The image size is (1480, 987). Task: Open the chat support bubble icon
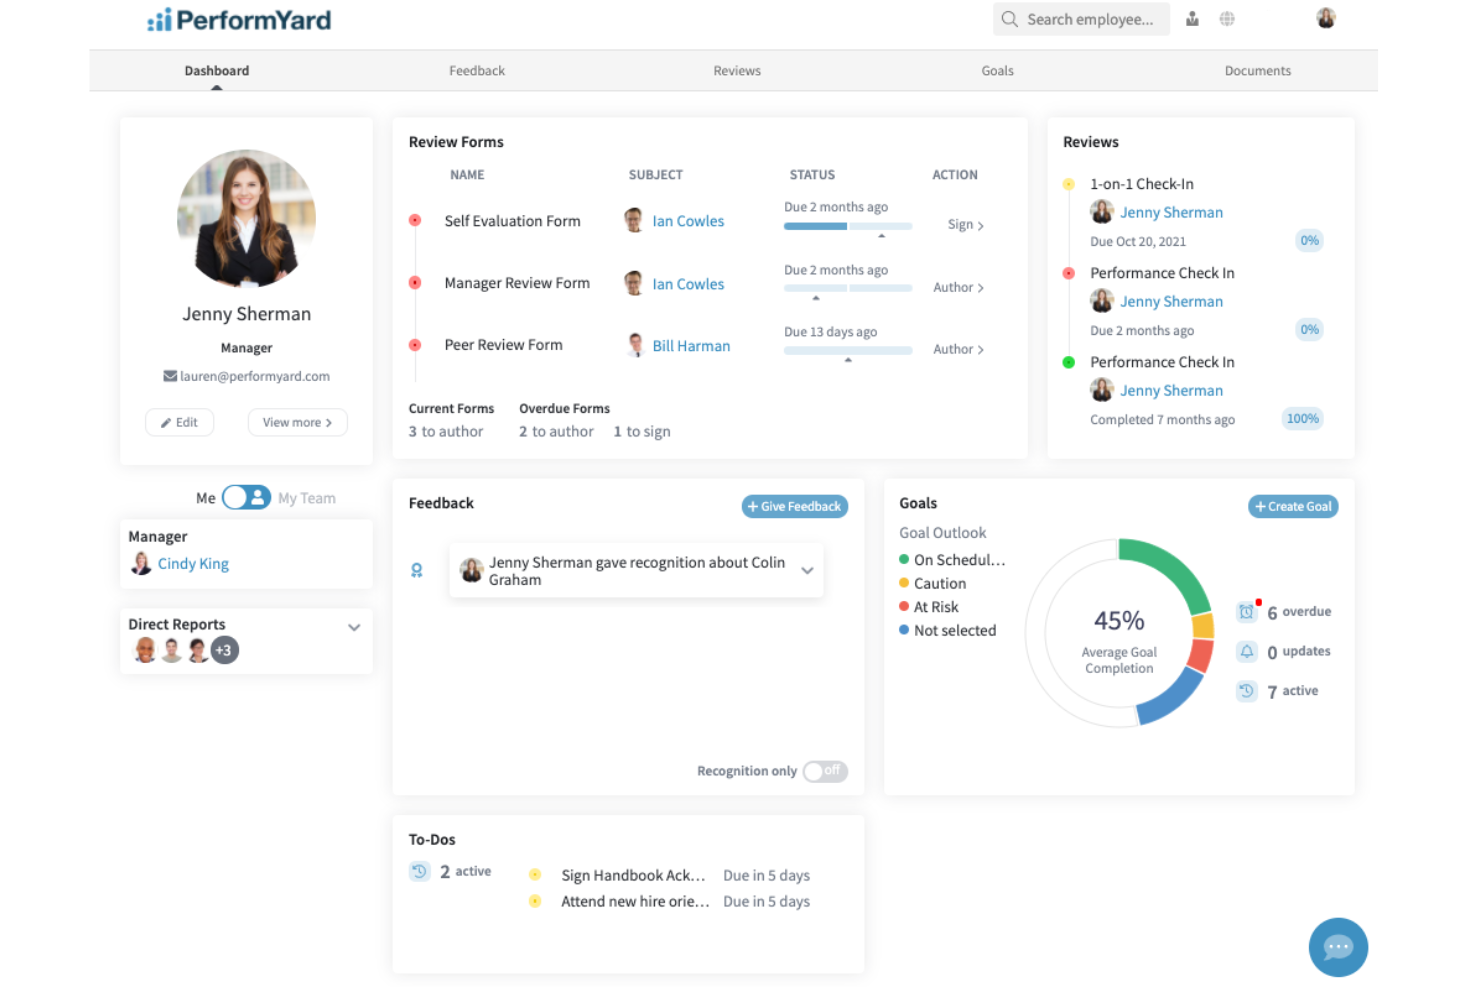click(1338, 947)
